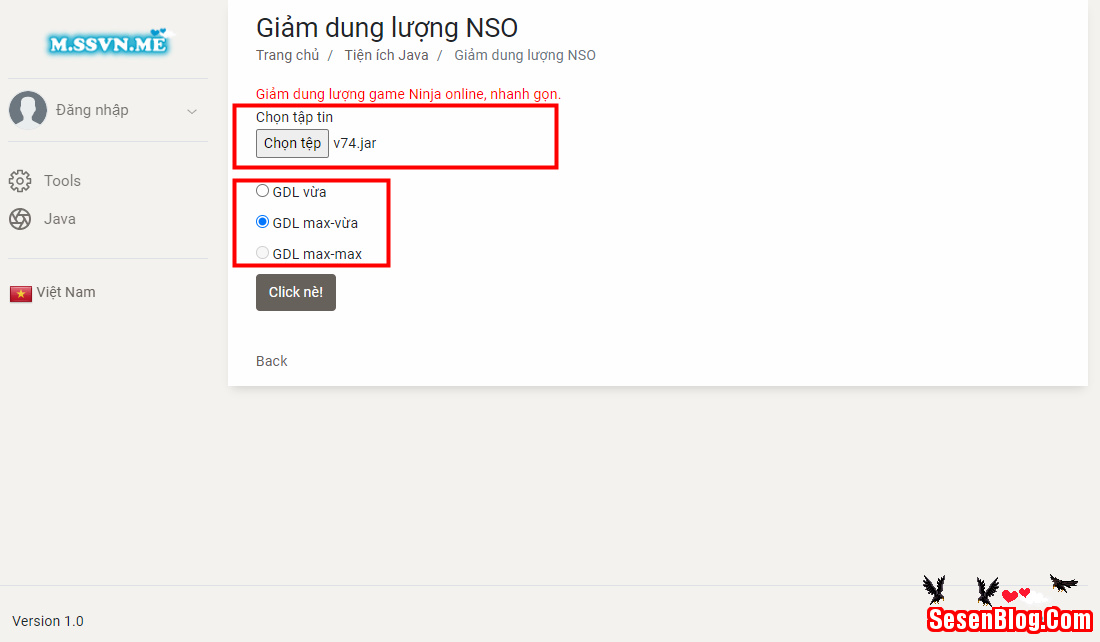Expand the chevron beside Đăng nhập

(192, 111)
